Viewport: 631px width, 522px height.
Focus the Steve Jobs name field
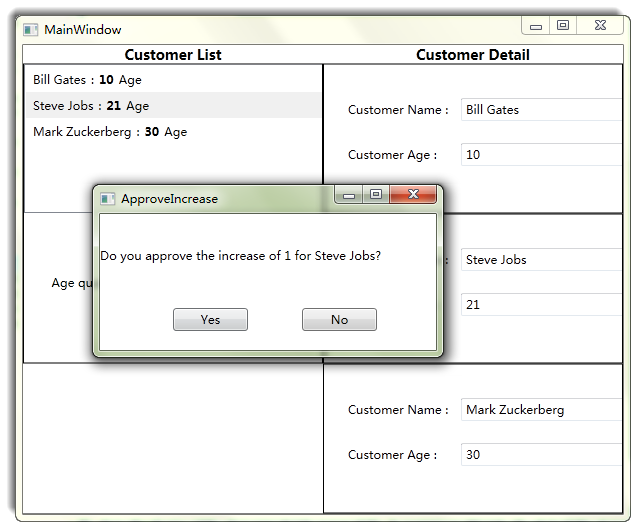tap(542, 260)
